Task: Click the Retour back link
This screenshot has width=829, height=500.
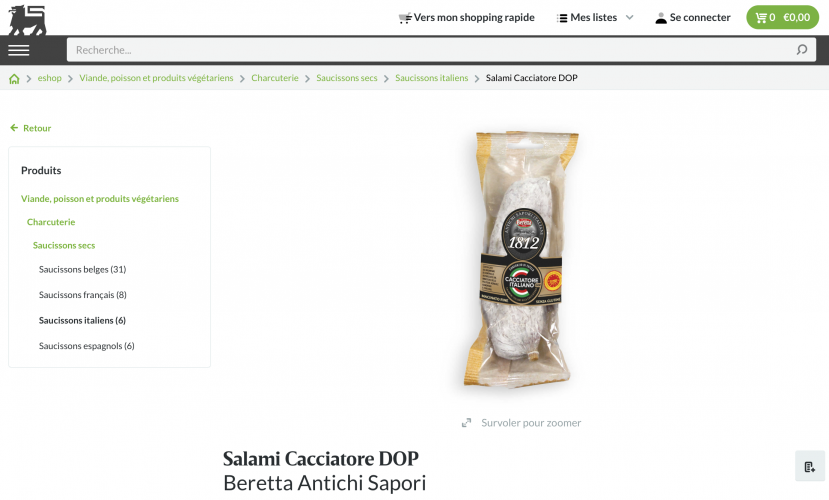Action: click(x=31, y=128)
